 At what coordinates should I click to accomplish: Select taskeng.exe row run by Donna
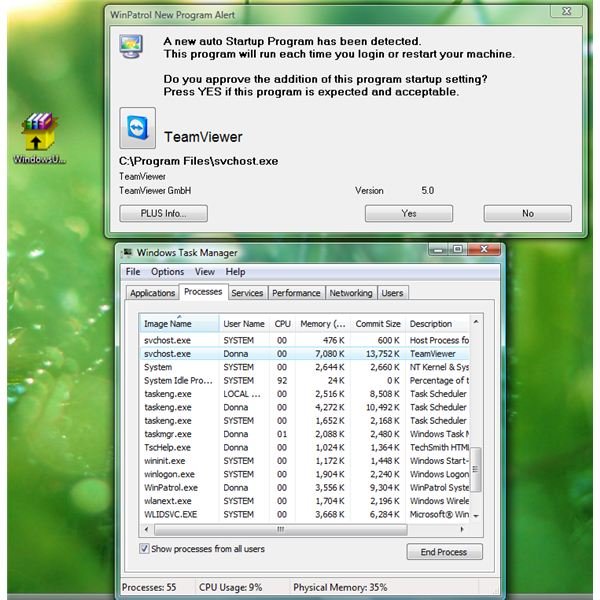(x=304, y=407)
